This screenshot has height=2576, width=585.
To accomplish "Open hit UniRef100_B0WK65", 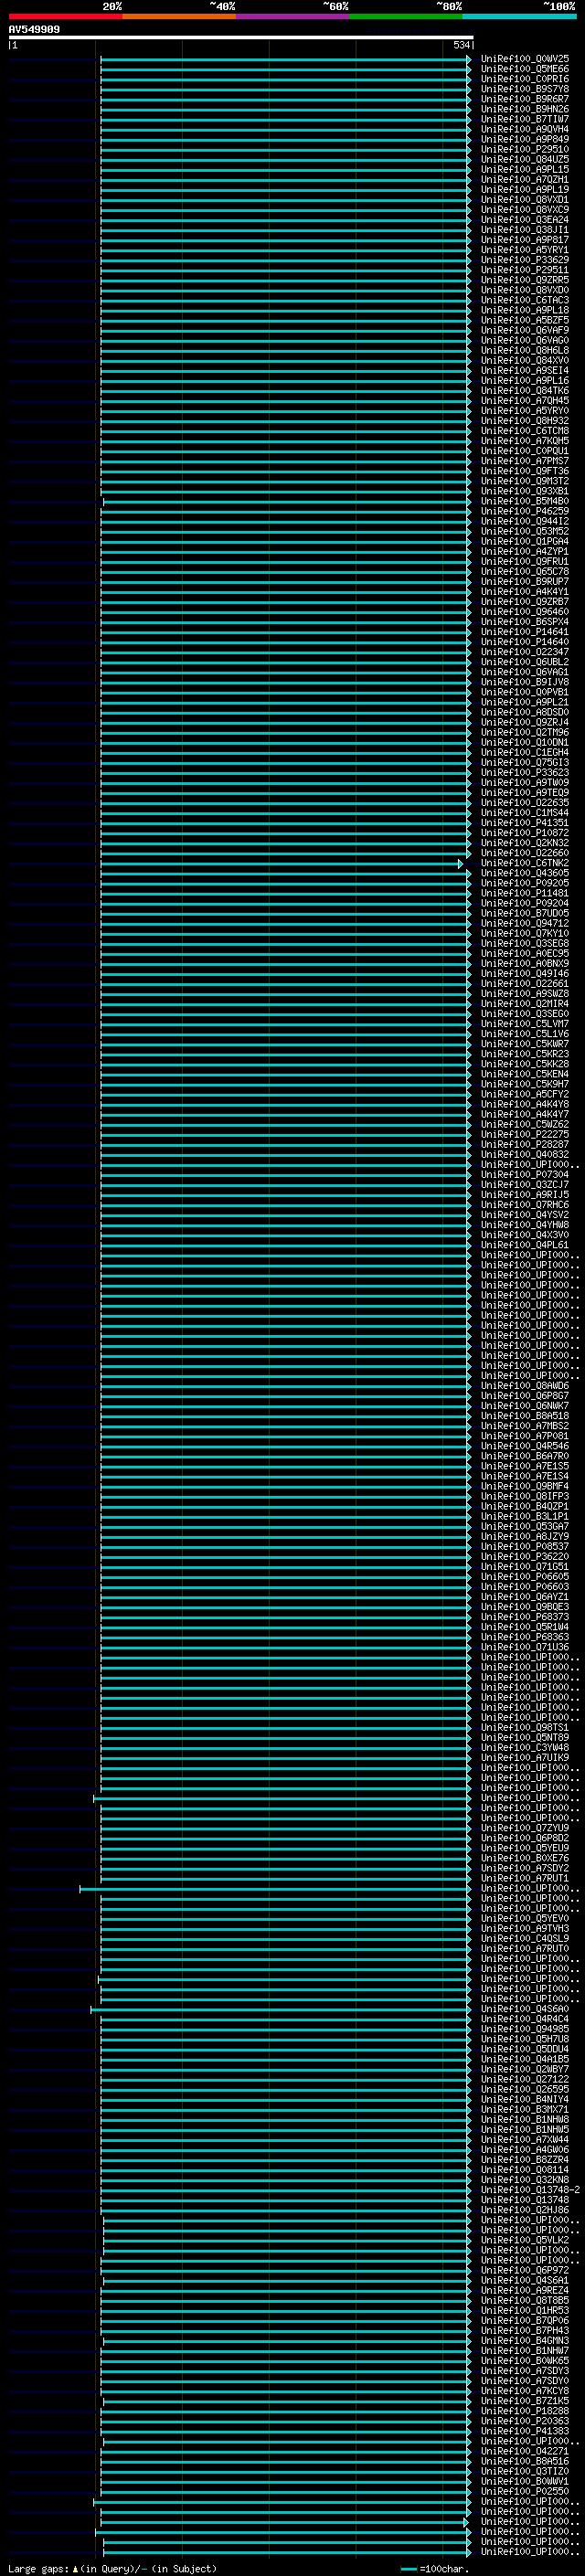I will point(525,2360).
